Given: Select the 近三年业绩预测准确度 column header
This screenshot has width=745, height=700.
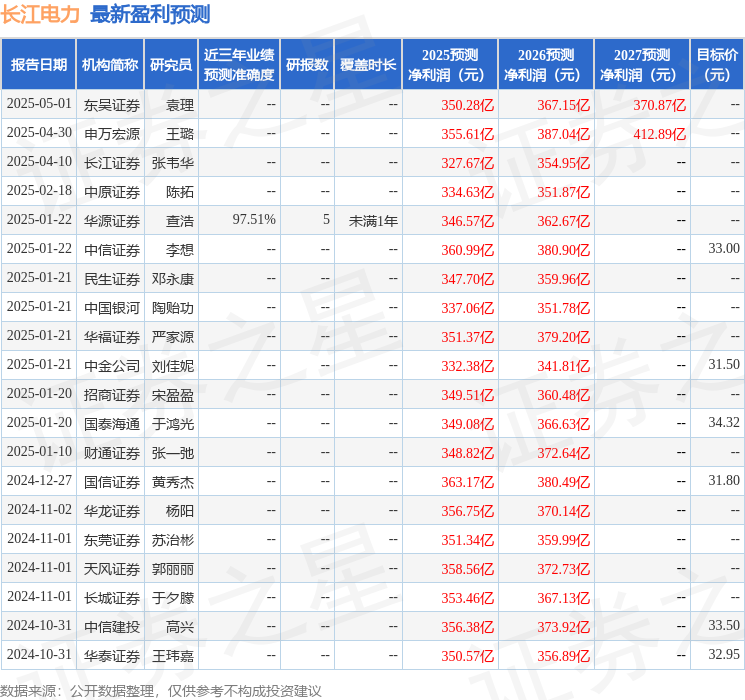Looking at the screenshot, I should (x=239, y=64).
